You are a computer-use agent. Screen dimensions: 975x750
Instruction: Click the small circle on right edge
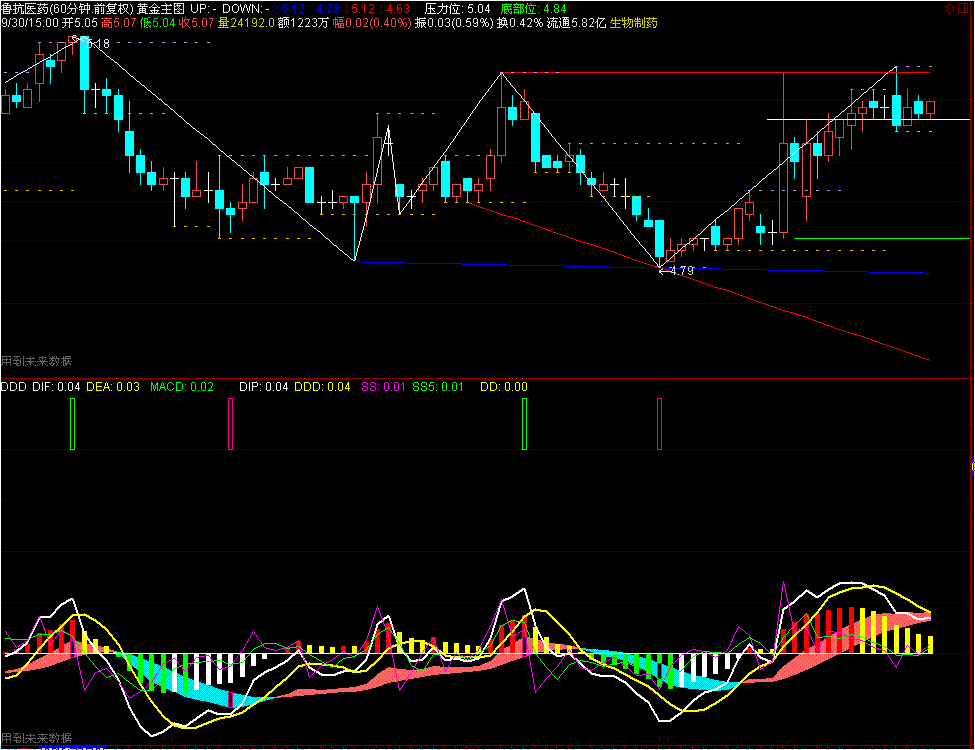pyautogui.click(x=972, y=467)
